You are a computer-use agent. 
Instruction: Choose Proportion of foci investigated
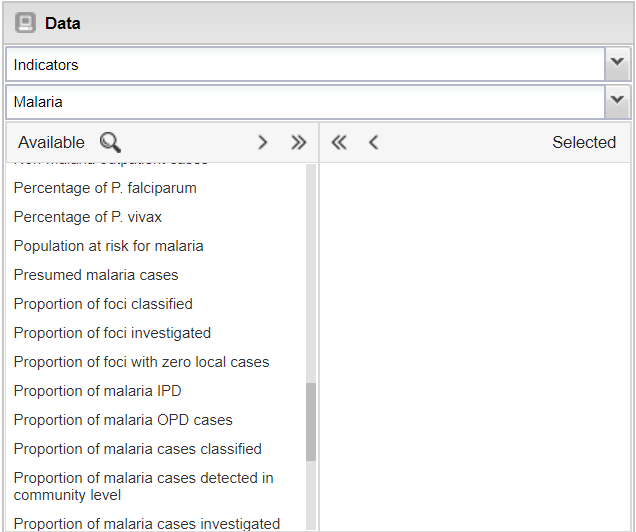click(x=112, y=333)
